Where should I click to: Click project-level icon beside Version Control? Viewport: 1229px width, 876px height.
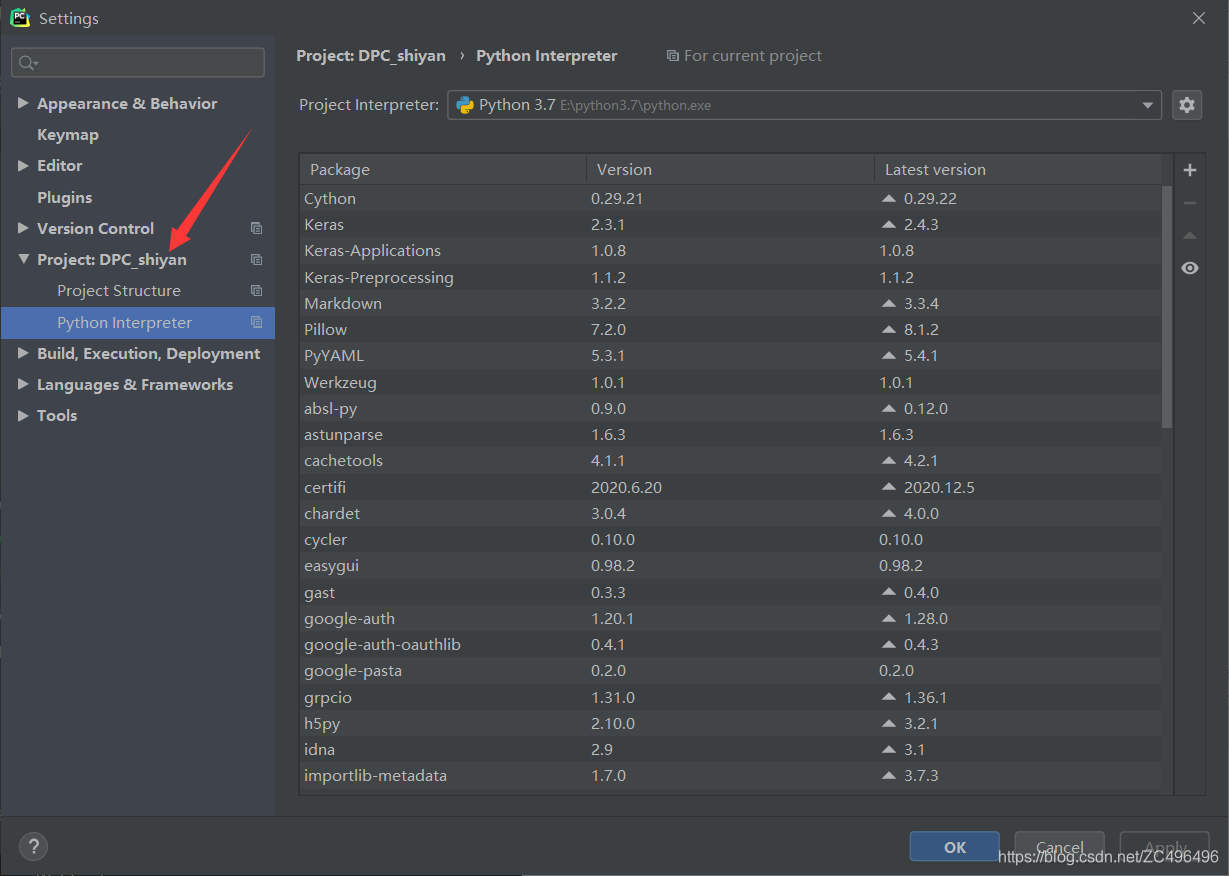click(x=256, y=228)
